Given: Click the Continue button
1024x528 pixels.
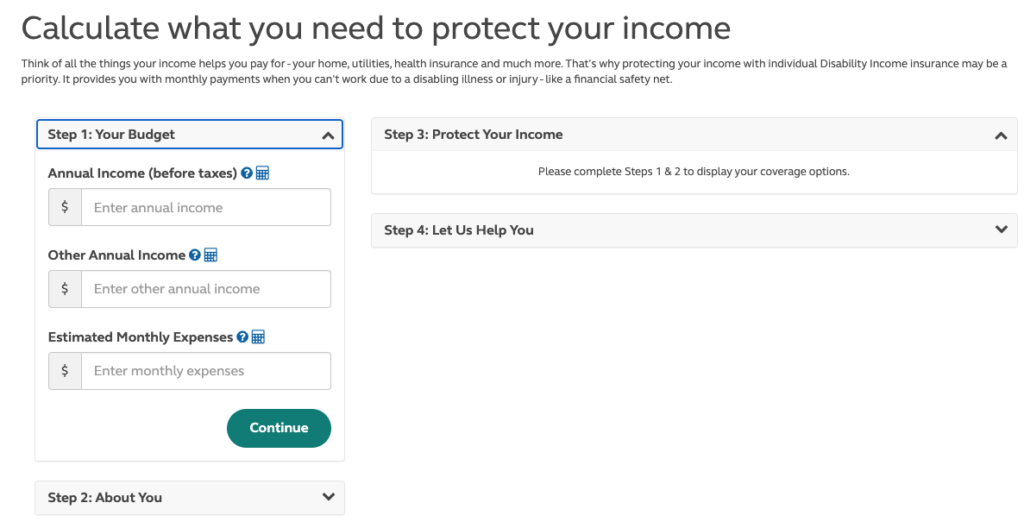Looking at the screenshot, I should [279, 428].
